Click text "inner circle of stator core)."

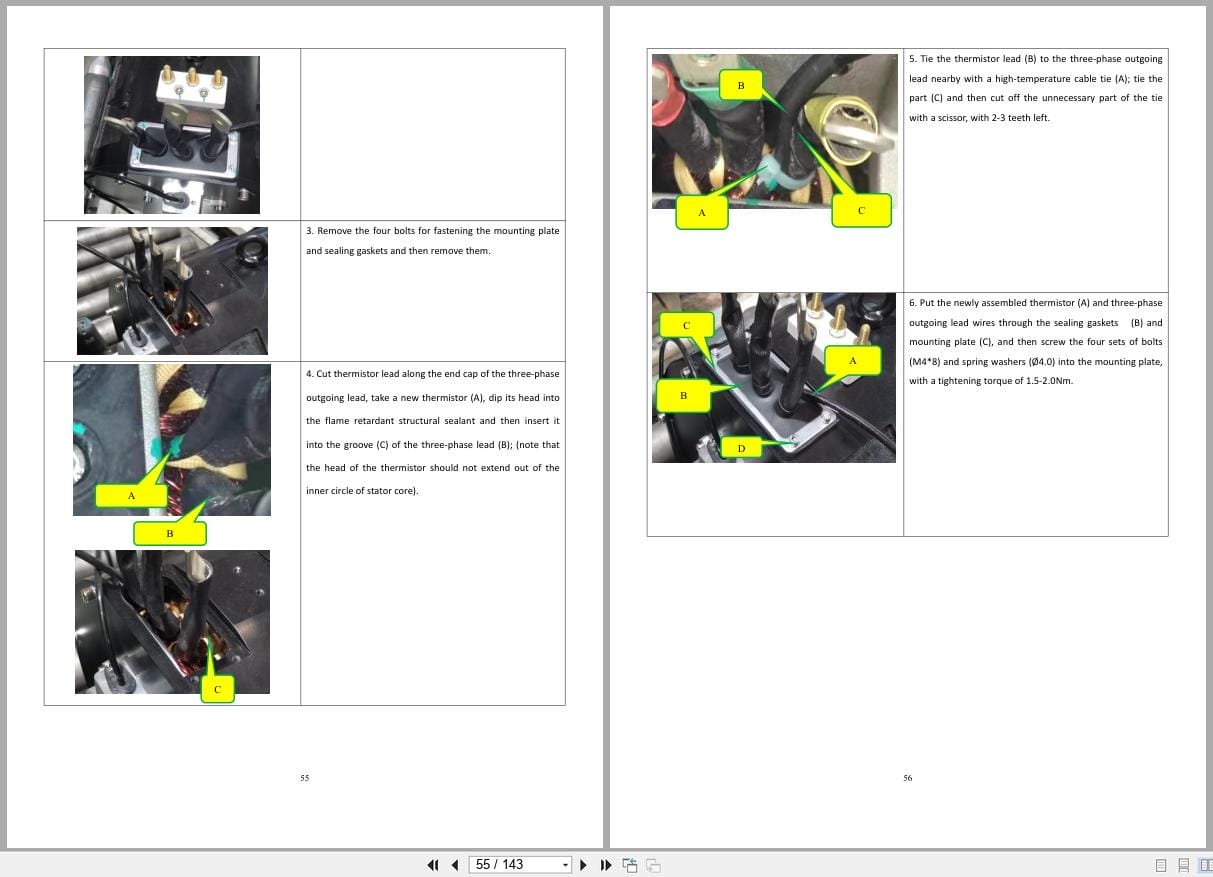(x=362, y=491)
